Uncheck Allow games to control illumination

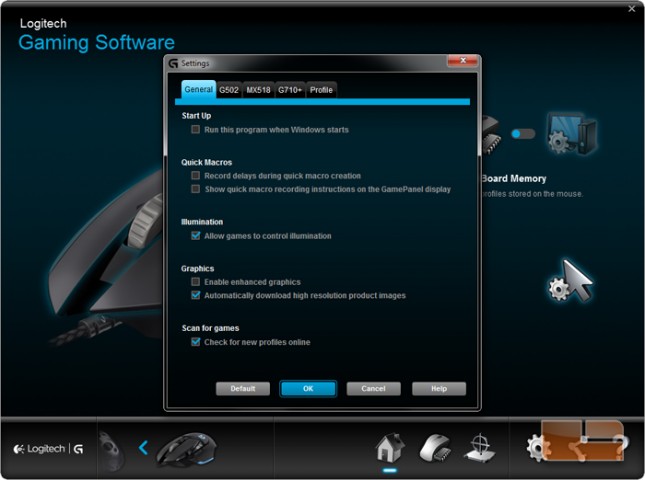click(x=195, y=236)
